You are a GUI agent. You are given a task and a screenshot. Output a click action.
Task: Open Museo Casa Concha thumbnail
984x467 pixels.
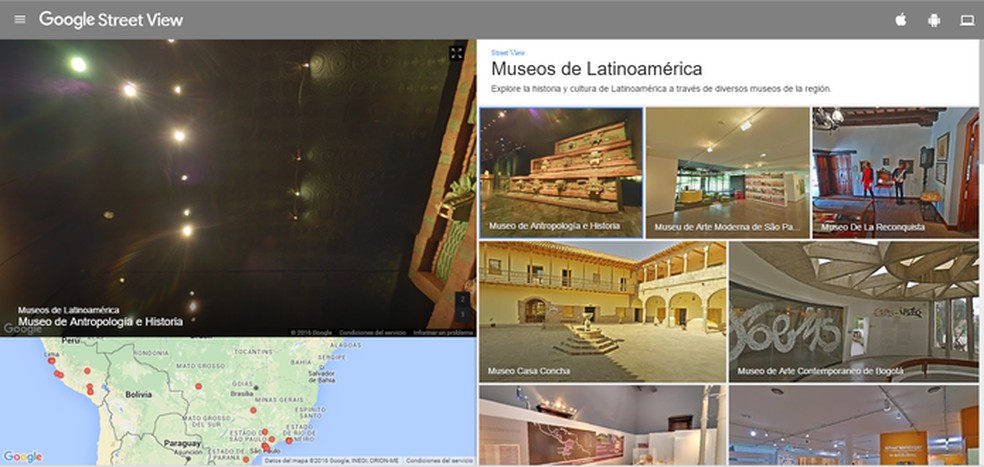point(602,311)
